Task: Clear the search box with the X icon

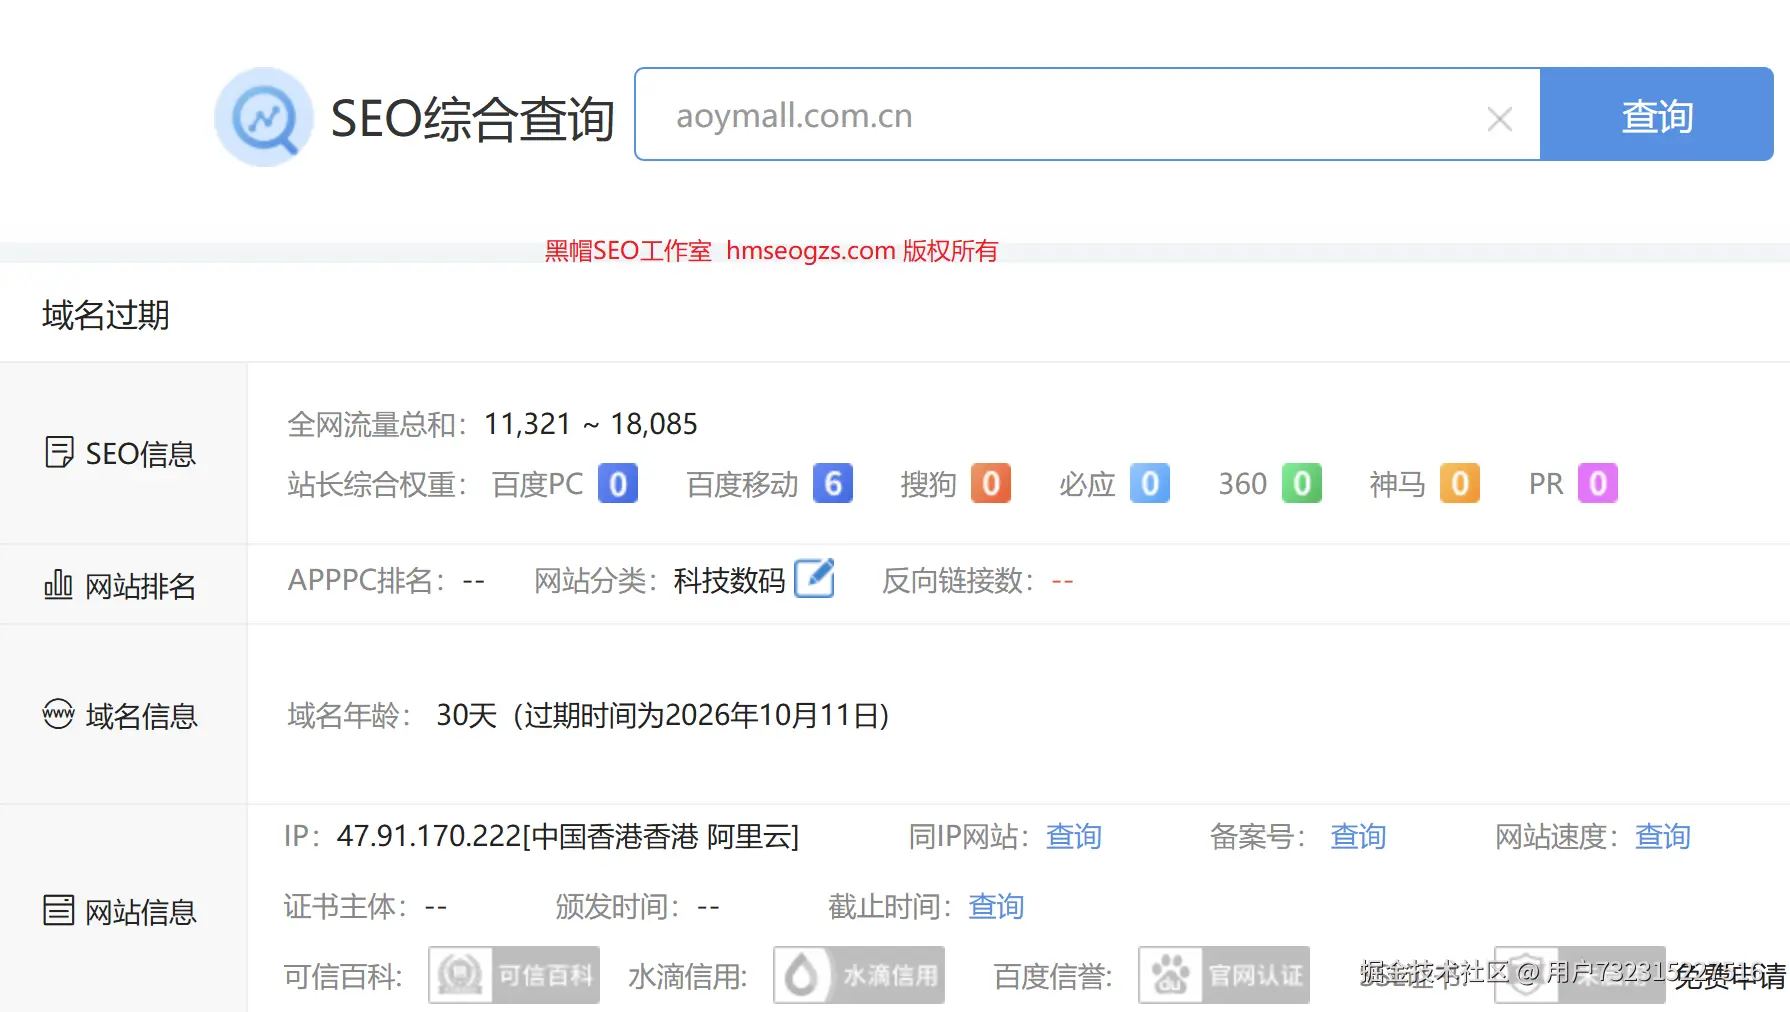Action: point(1499,118)
